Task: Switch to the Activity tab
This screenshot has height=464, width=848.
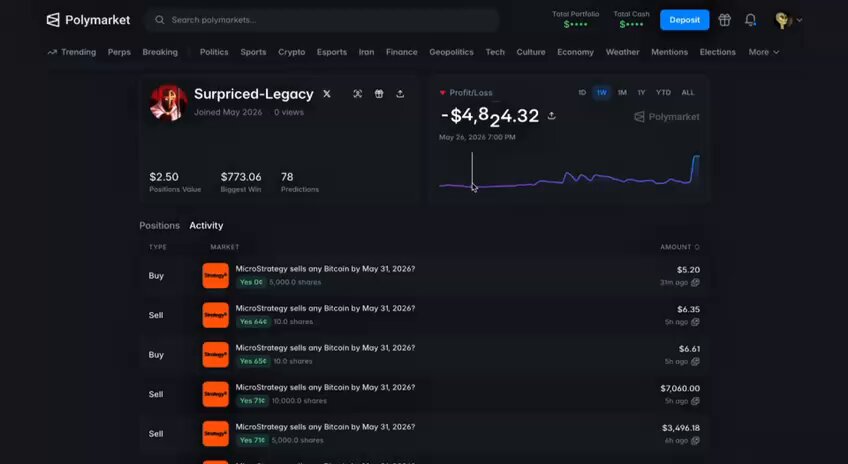Action: 206,226
